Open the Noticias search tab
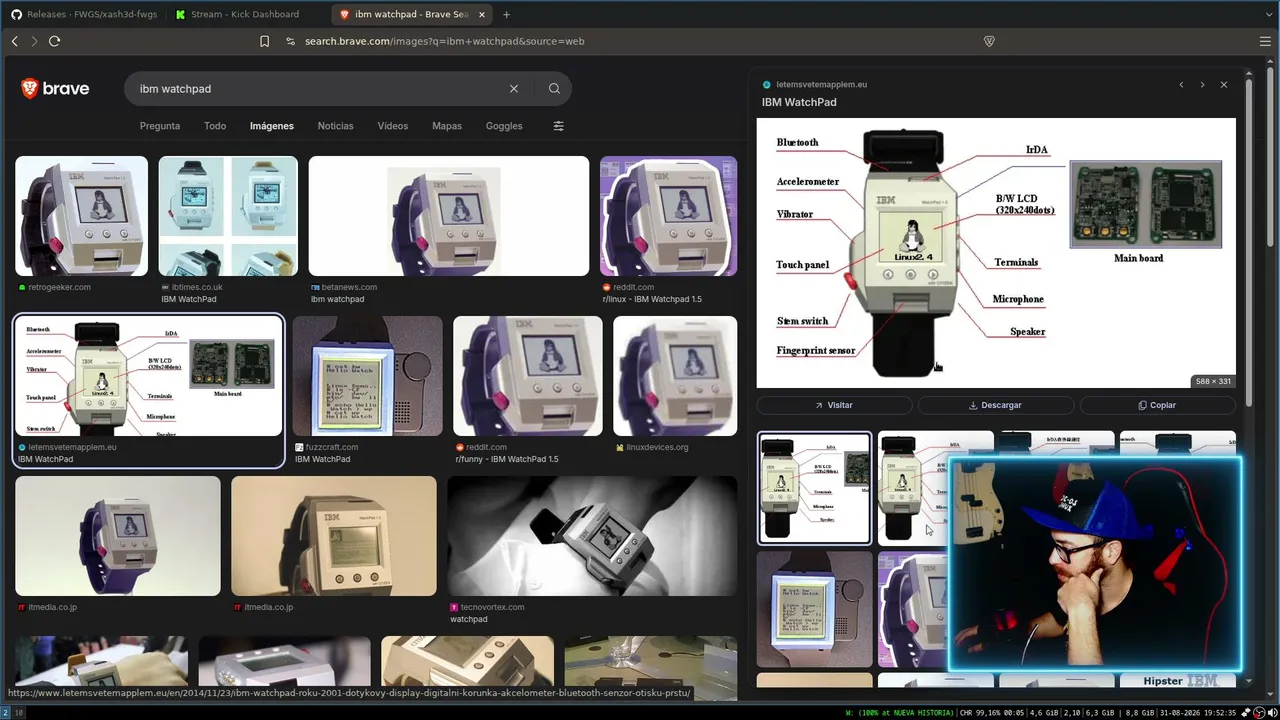1280x720 pixels. (x=335, y=126)
